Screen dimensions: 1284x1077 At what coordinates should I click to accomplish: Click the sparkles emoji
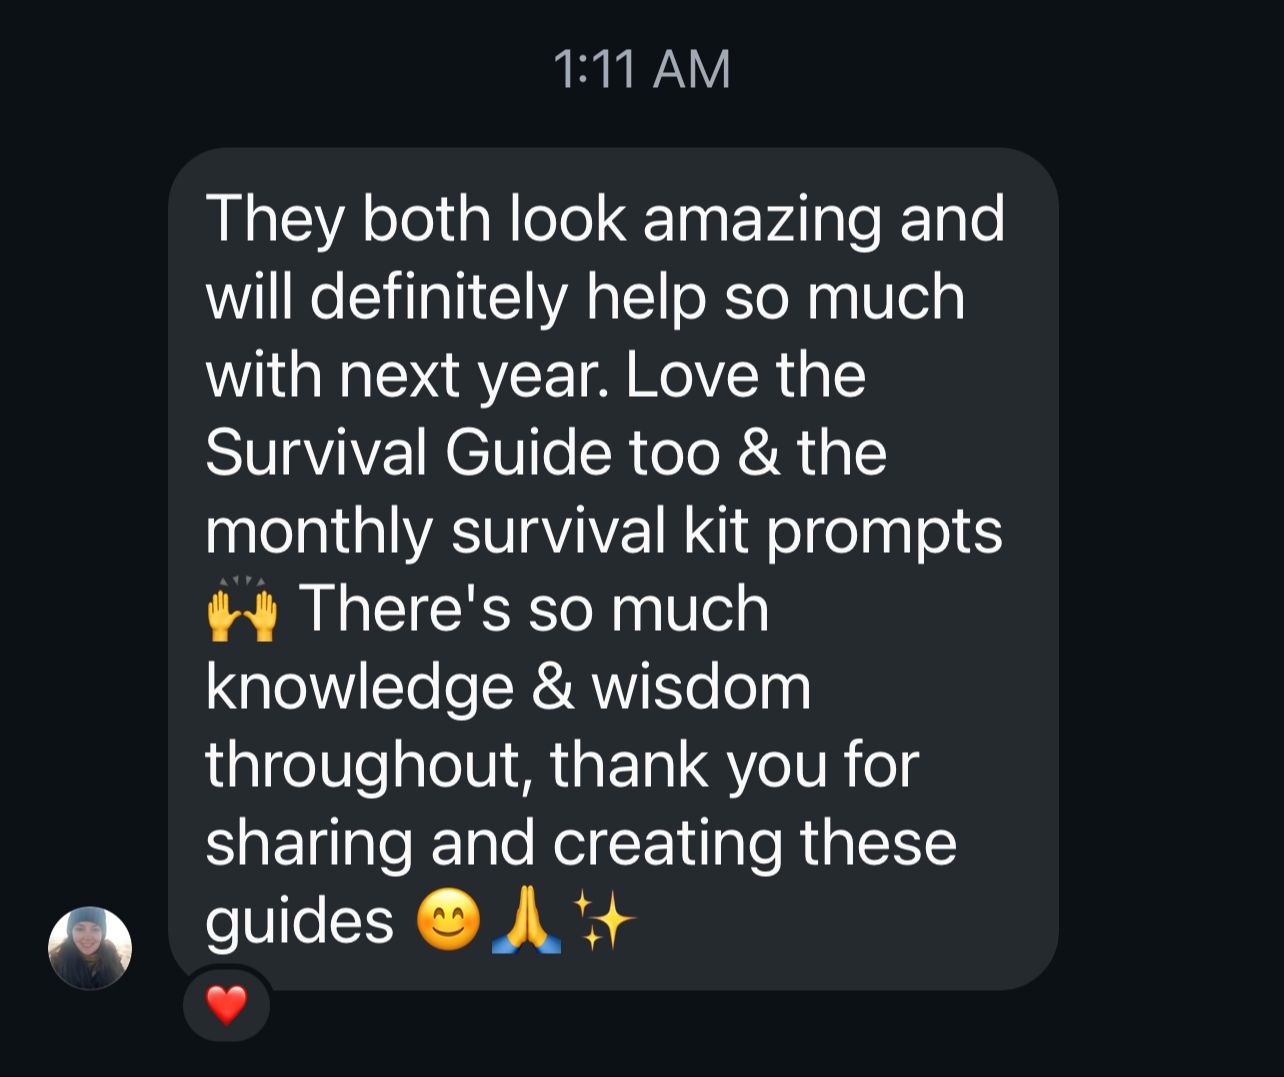point(603,921)
